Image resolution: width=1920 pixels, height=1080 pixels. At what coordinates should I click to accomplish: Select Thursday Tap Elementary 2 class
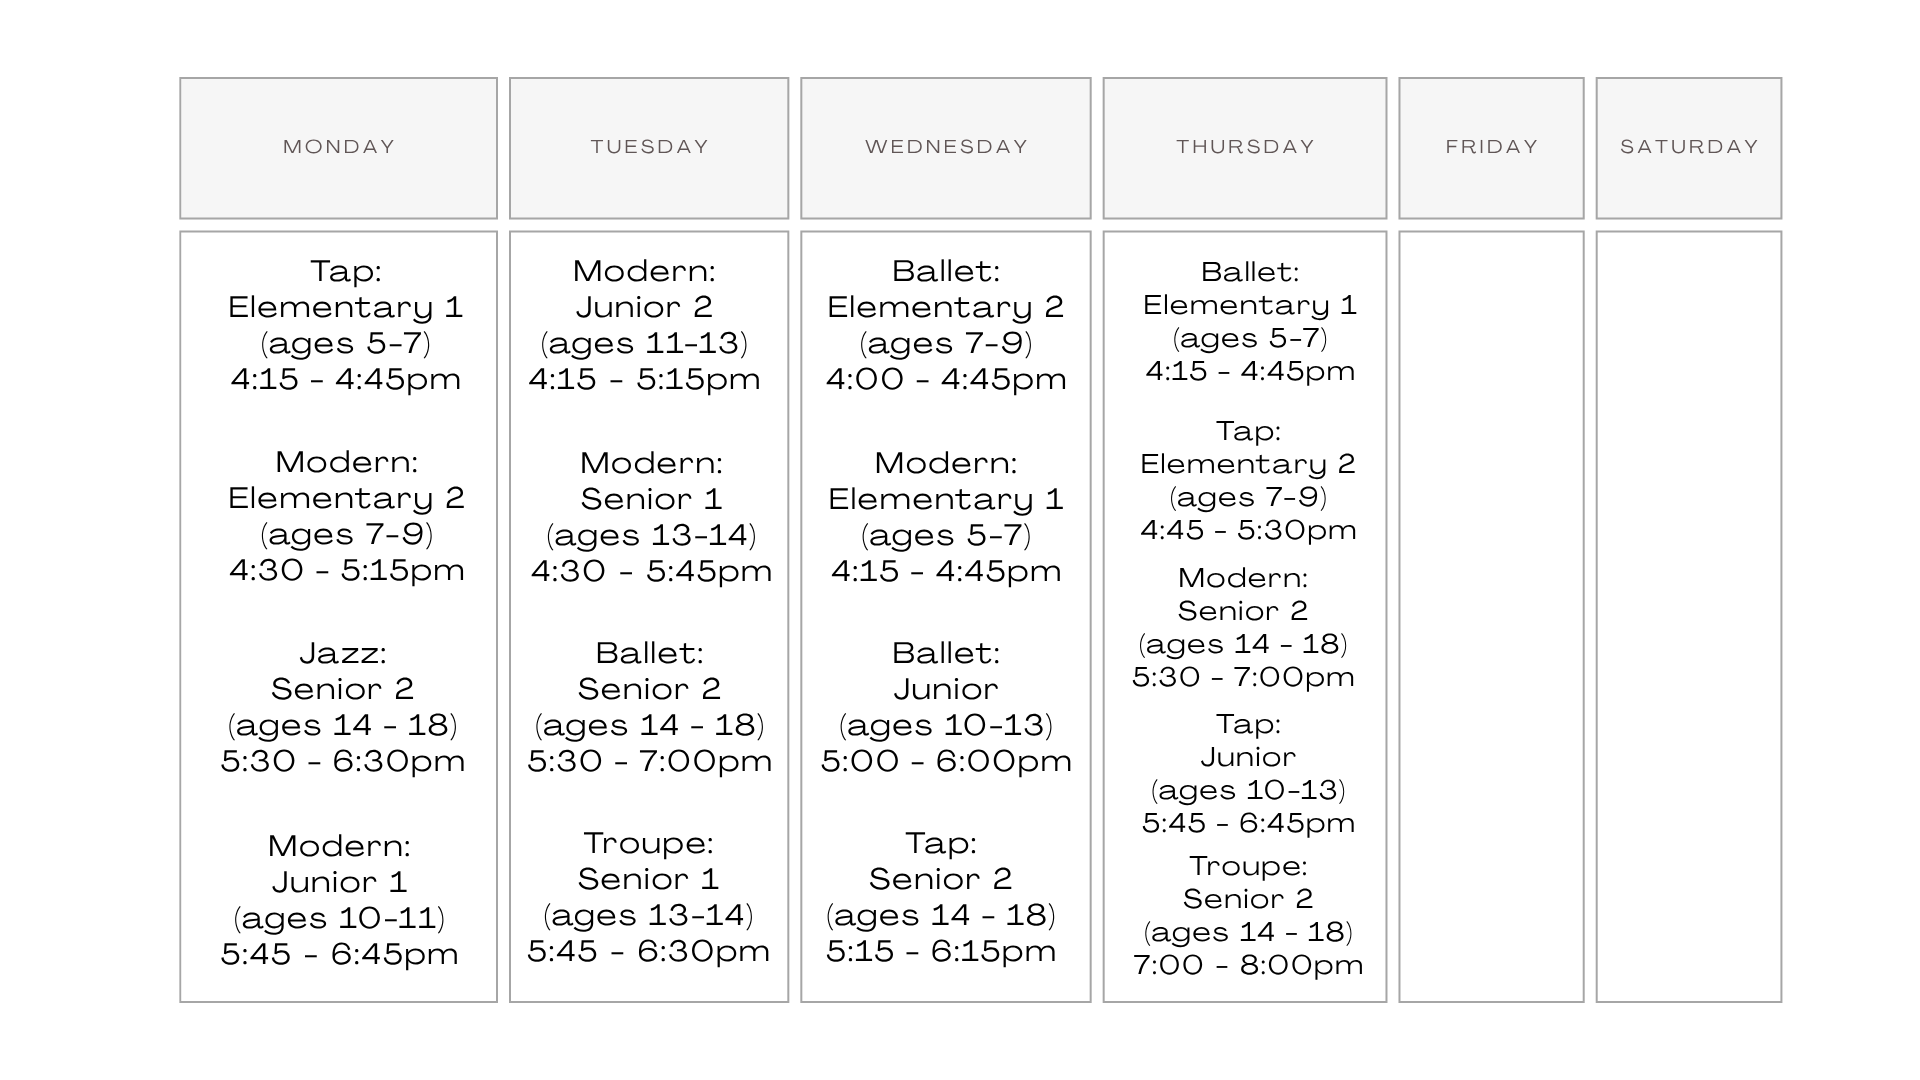click(1248, 481)
